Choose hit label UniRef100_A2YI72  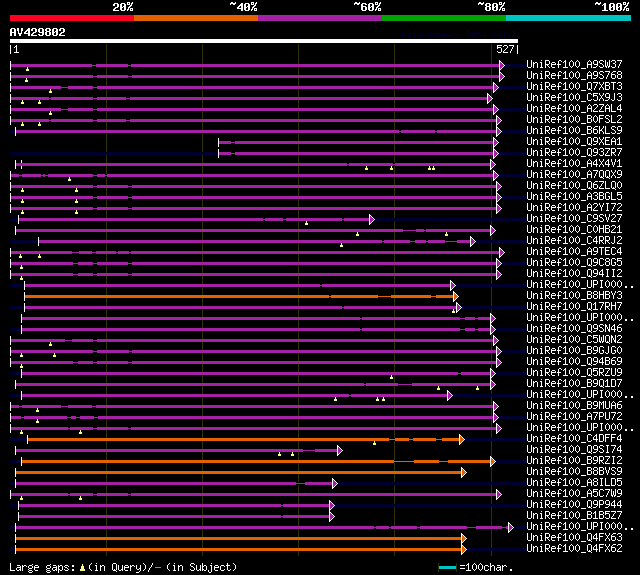click(574, 208)
